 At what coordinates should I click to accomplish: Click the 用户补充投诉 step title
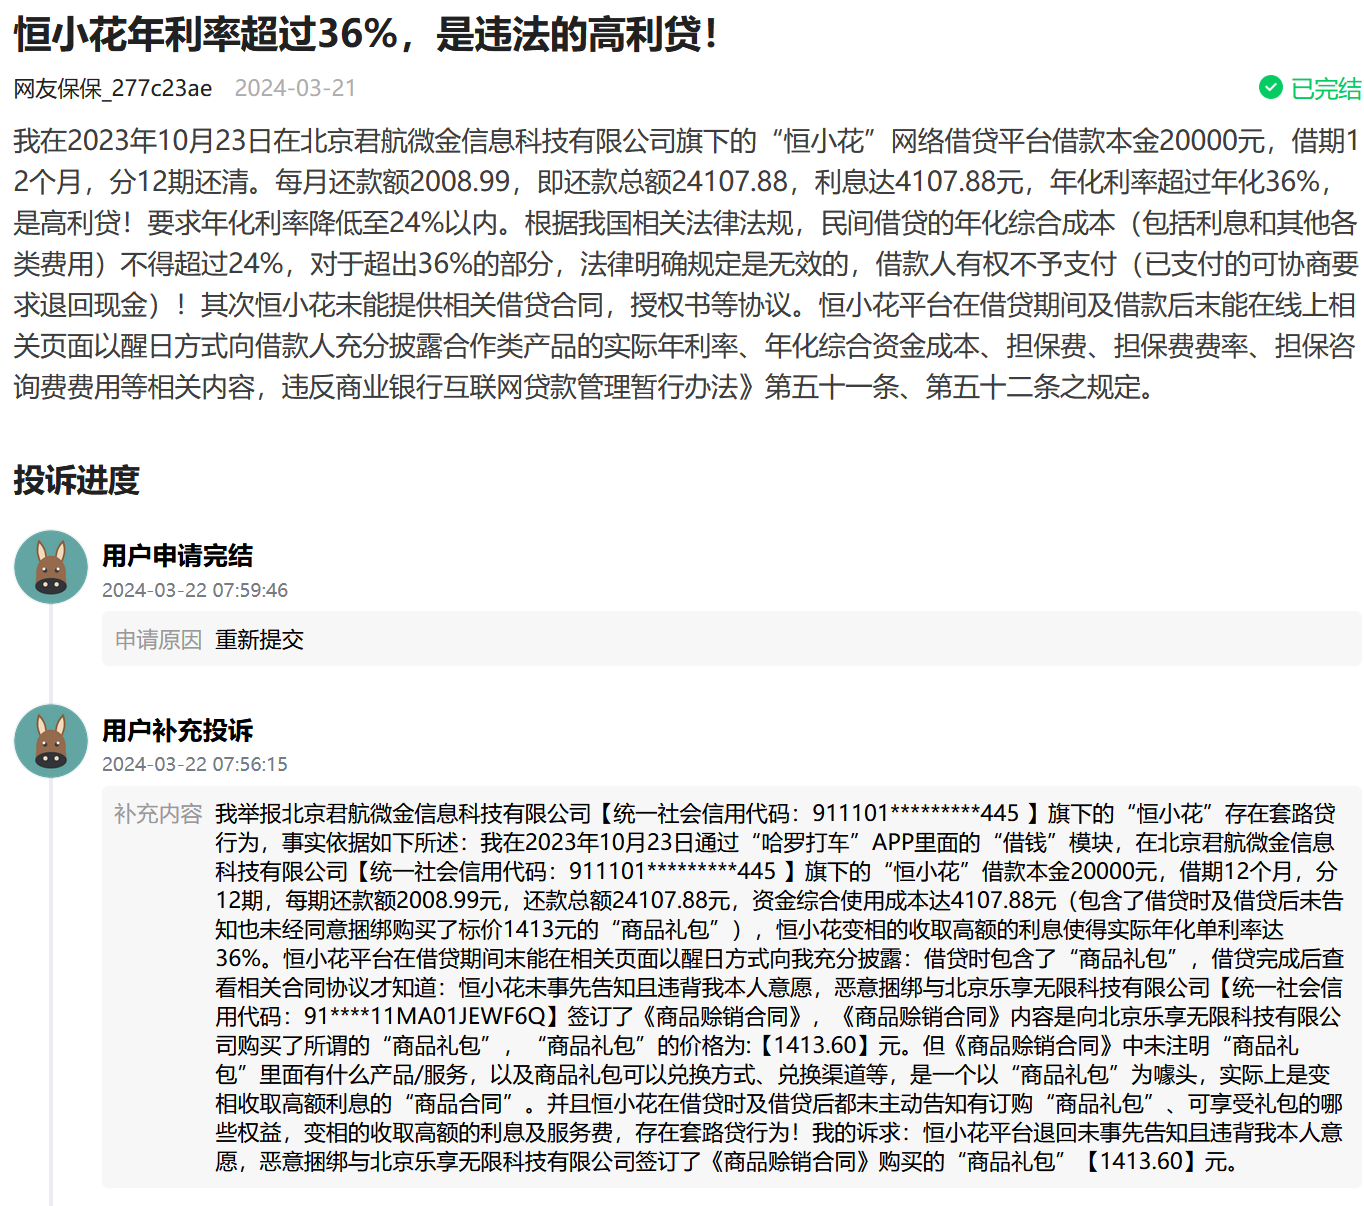click(177, 730)
